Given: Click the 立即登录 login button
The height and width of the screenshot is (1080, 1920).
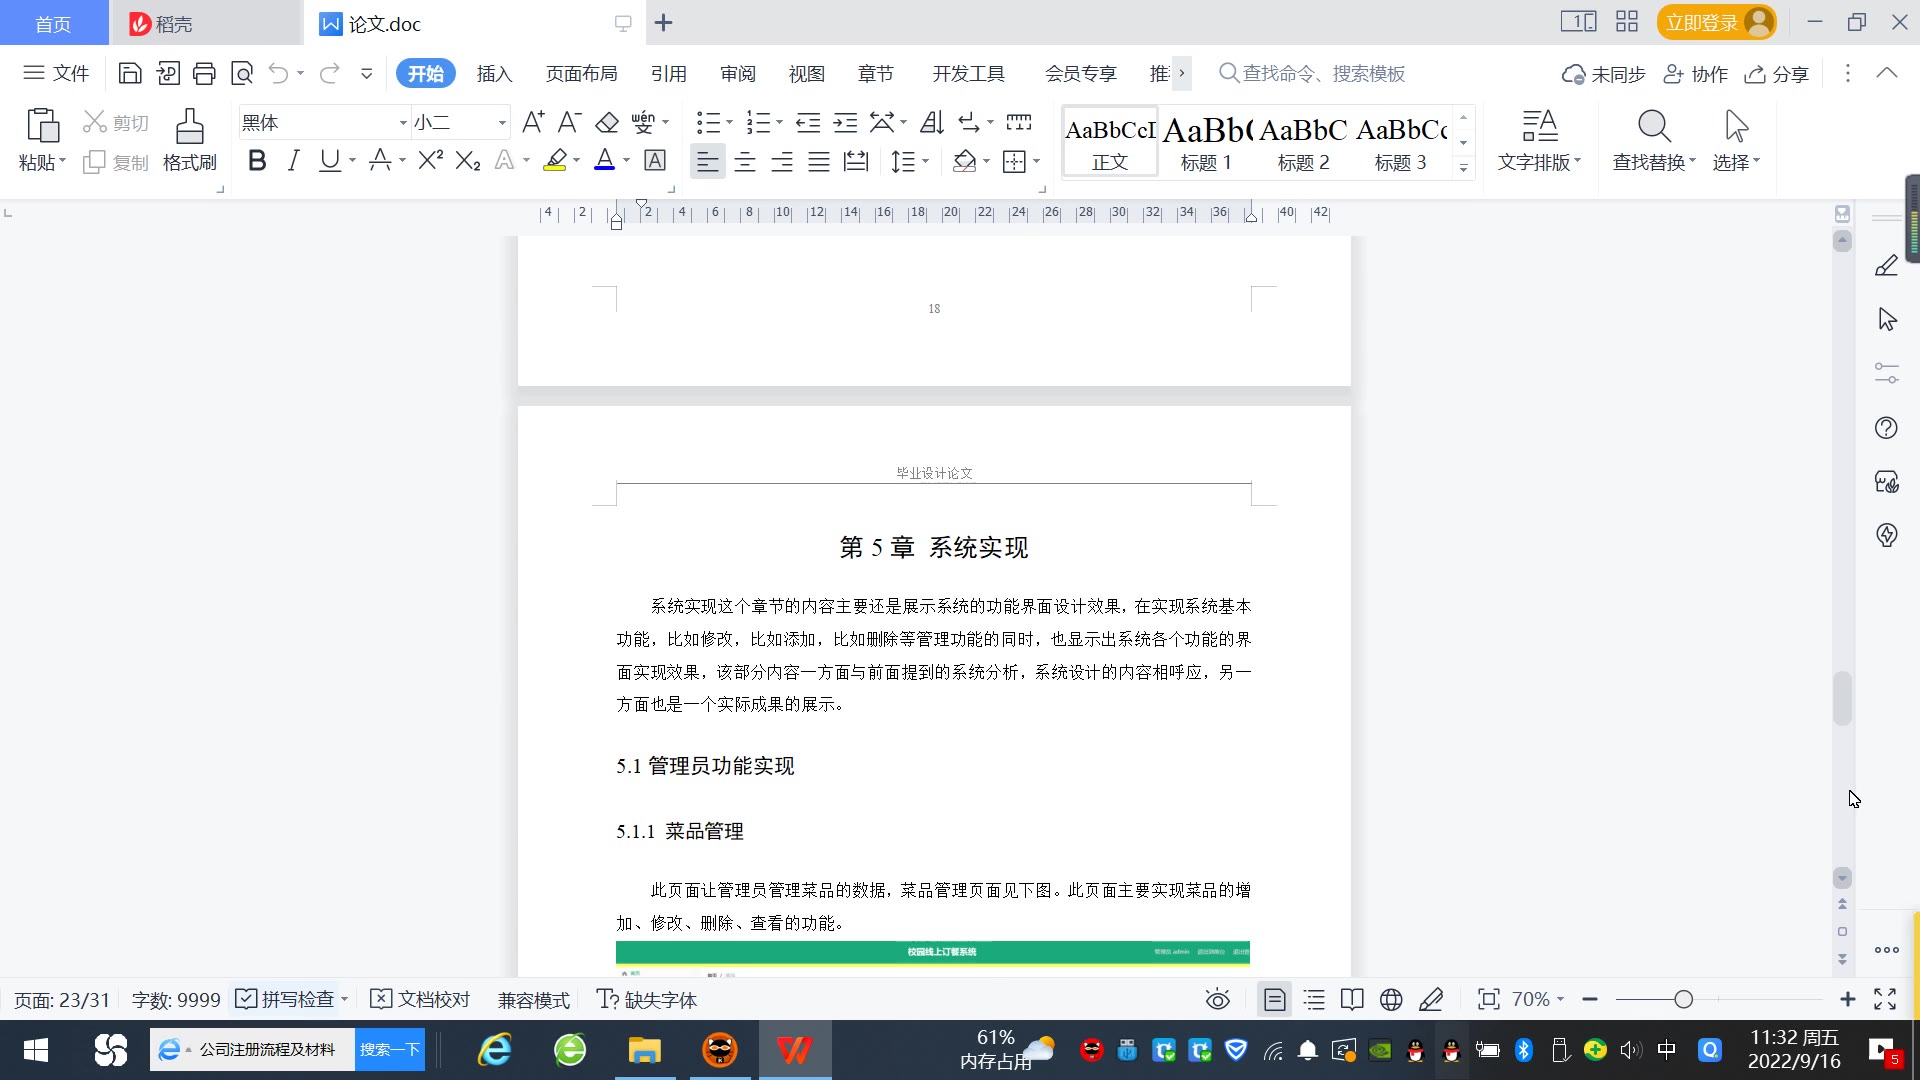Looking at the screenshot, I should (x=1703, y=22).
